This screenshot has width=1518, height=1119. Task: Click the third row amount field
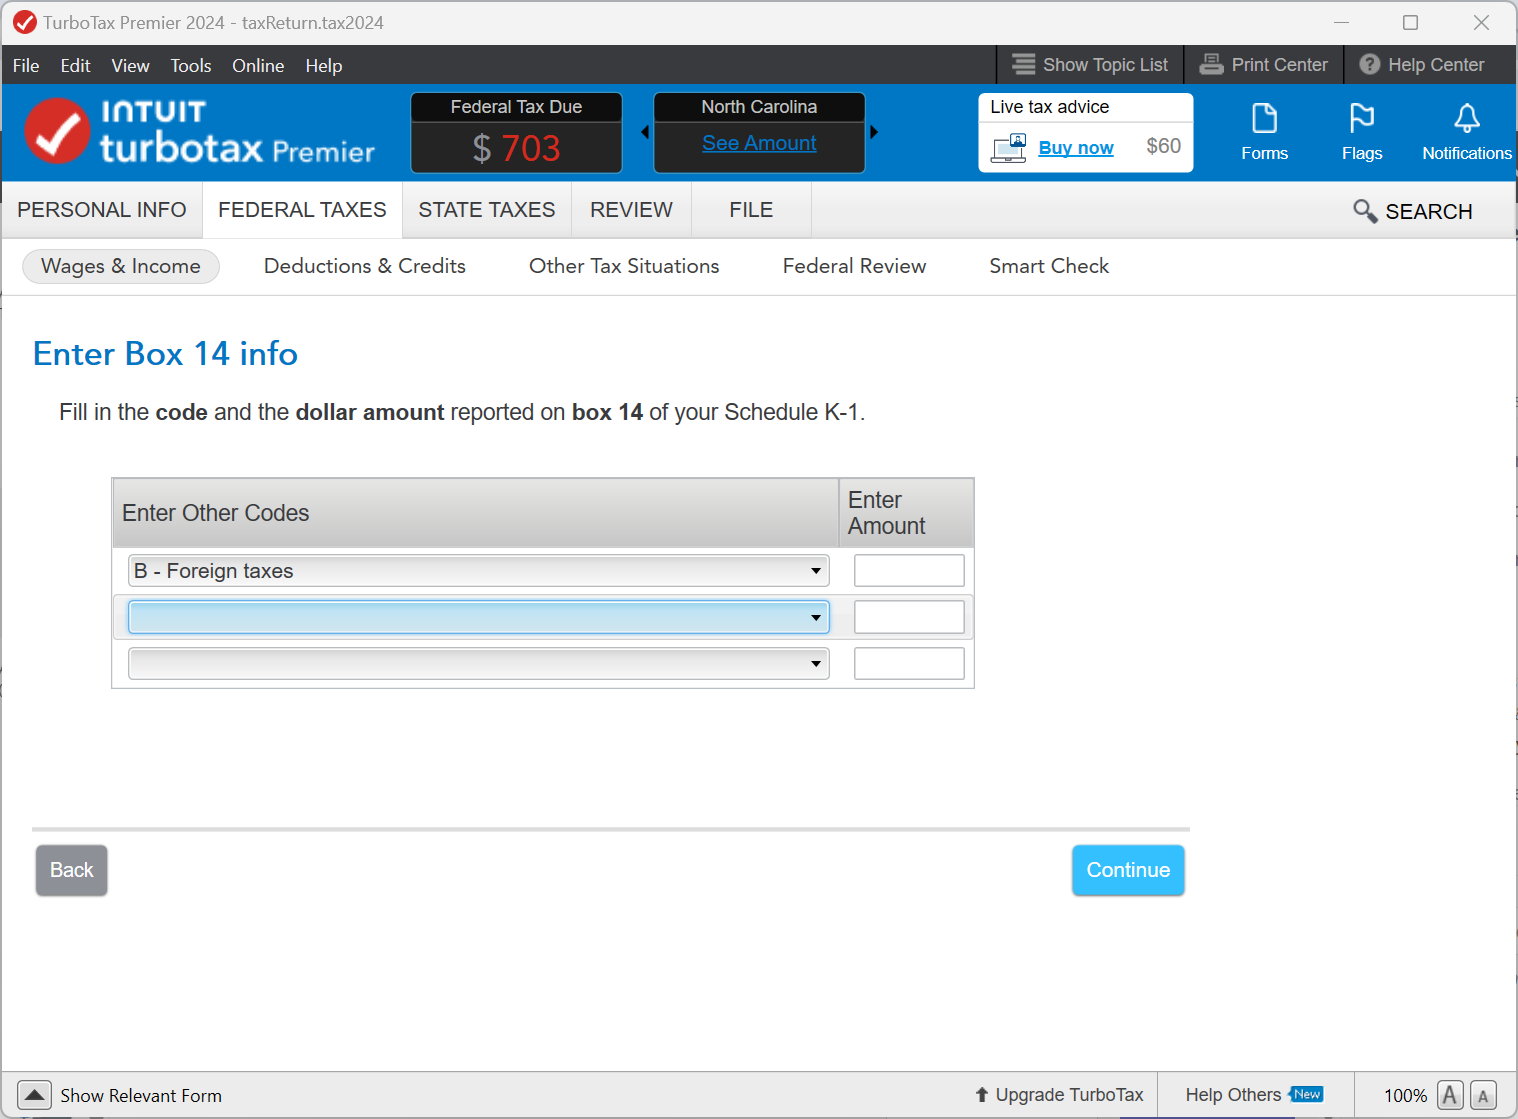909,663
